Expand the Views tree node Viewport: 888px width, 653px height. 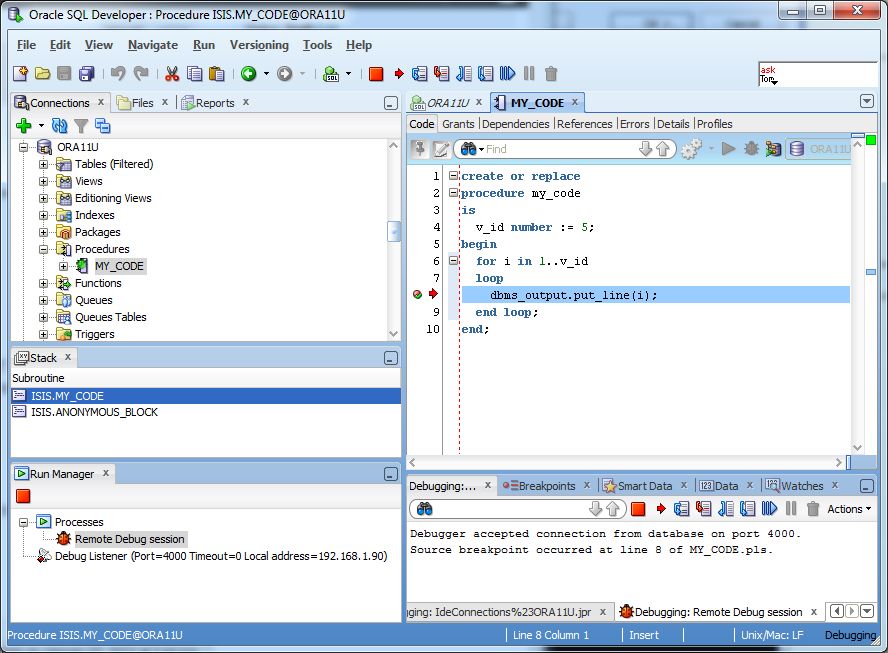tap(44, 181)
